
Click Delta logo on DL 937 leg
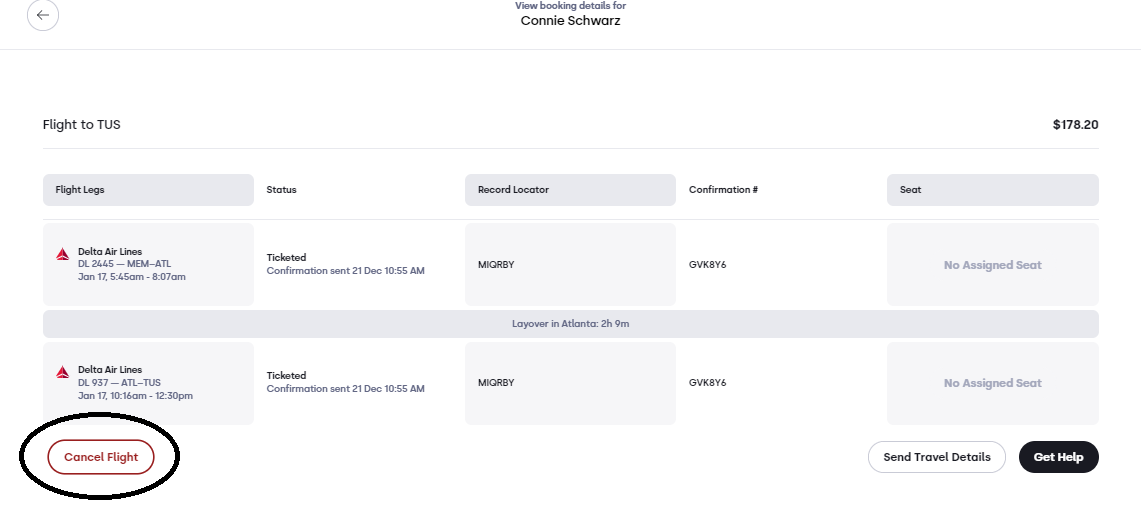click(x=63, y=372)
